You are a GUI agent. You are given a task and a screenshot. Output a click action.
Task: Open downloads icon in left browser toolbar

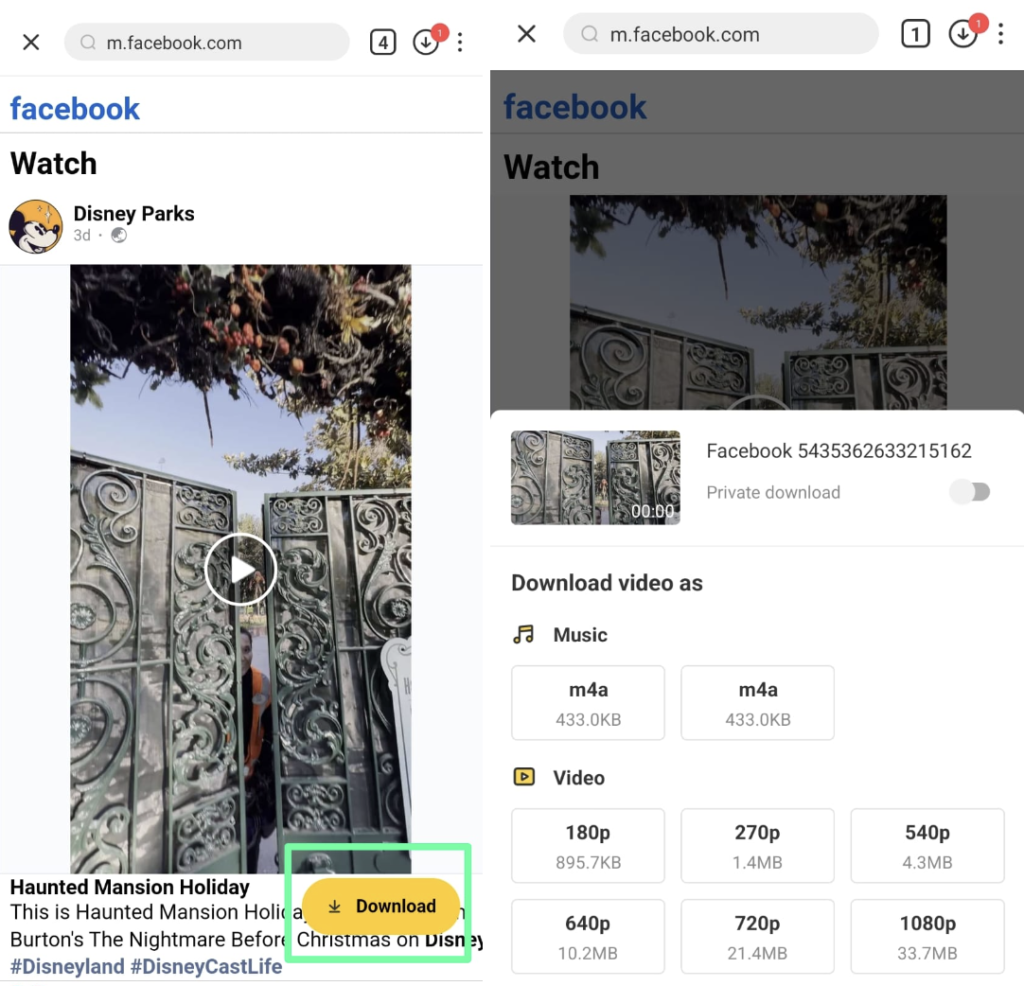pyautogui.click(x=426, y=42)
